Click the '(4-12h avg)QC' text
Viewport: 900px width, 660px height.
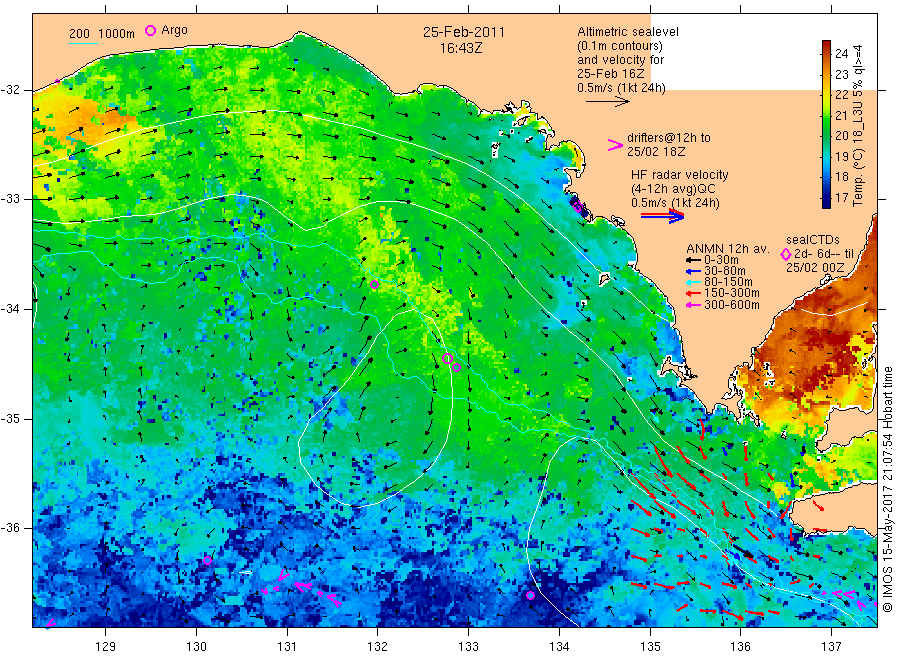click(673, 189)
